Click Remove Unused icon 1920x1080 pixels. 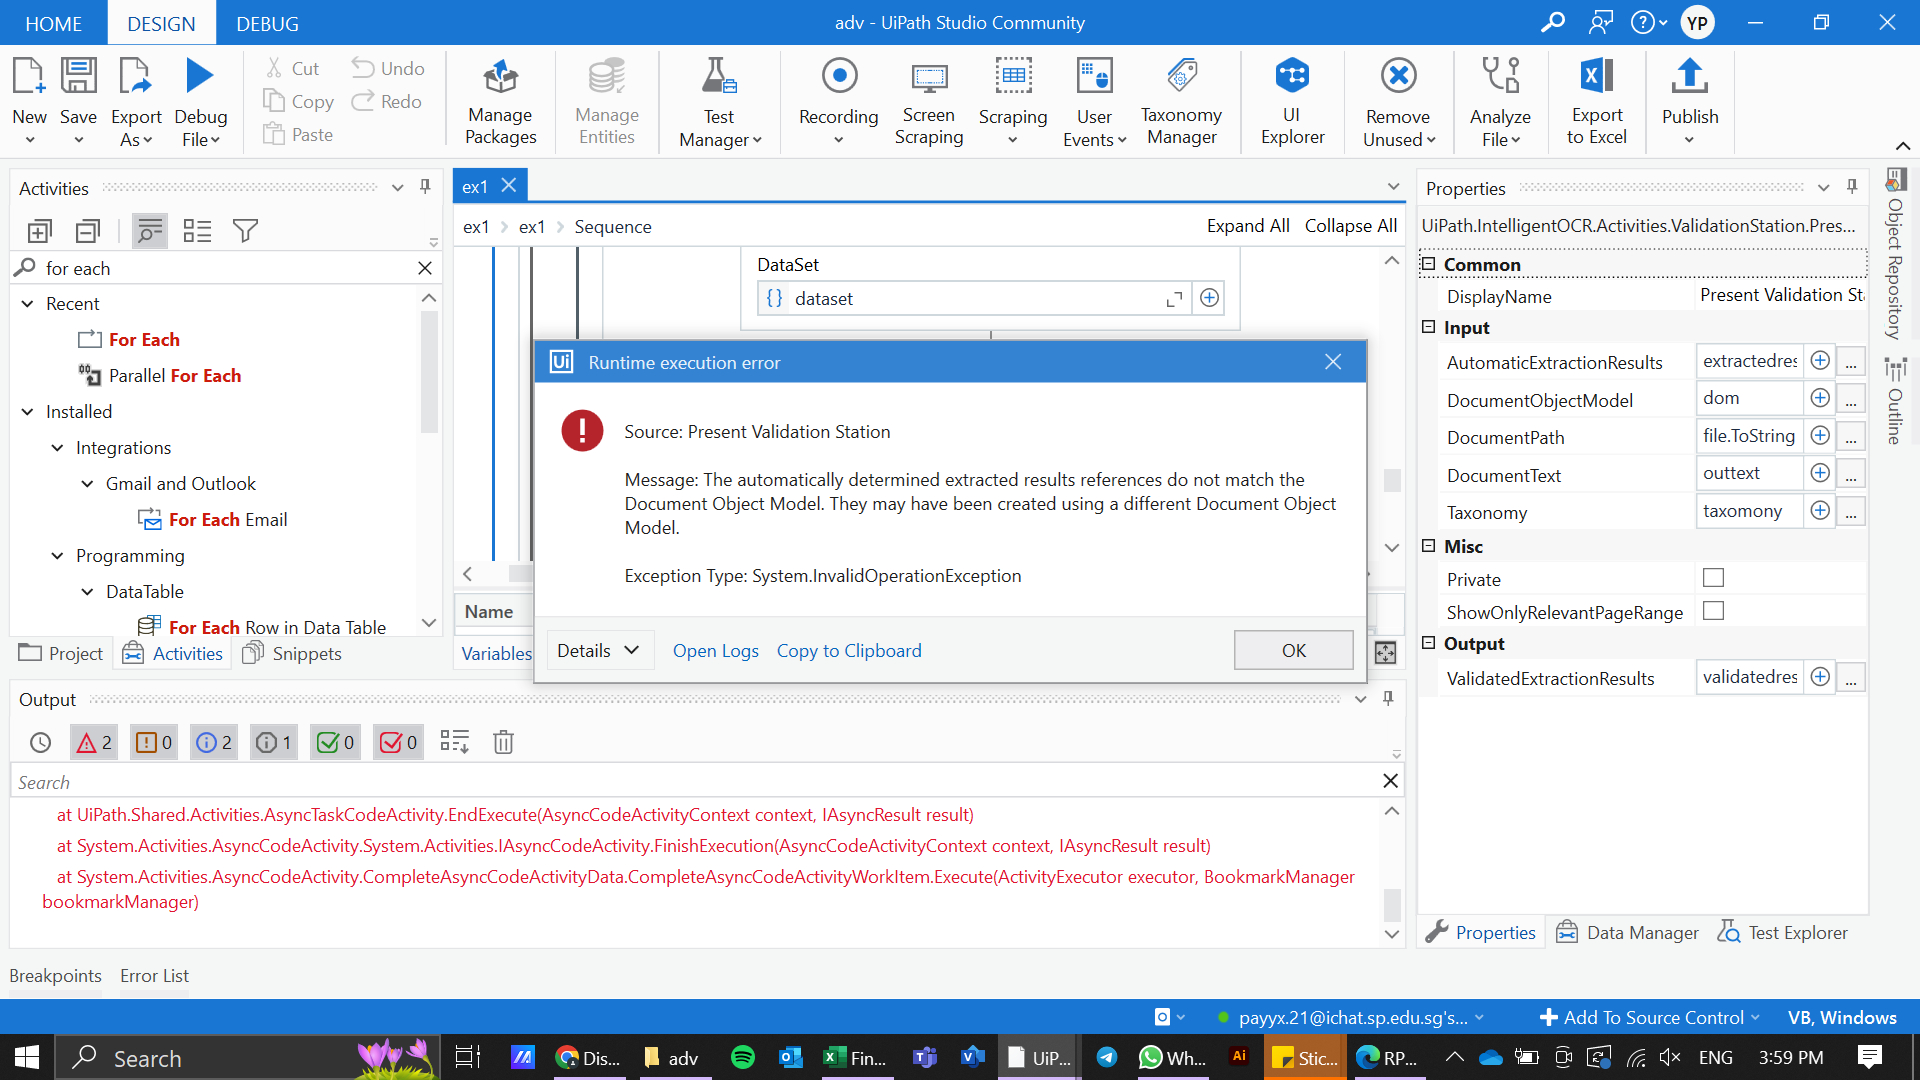click(x=1398, y=76)
